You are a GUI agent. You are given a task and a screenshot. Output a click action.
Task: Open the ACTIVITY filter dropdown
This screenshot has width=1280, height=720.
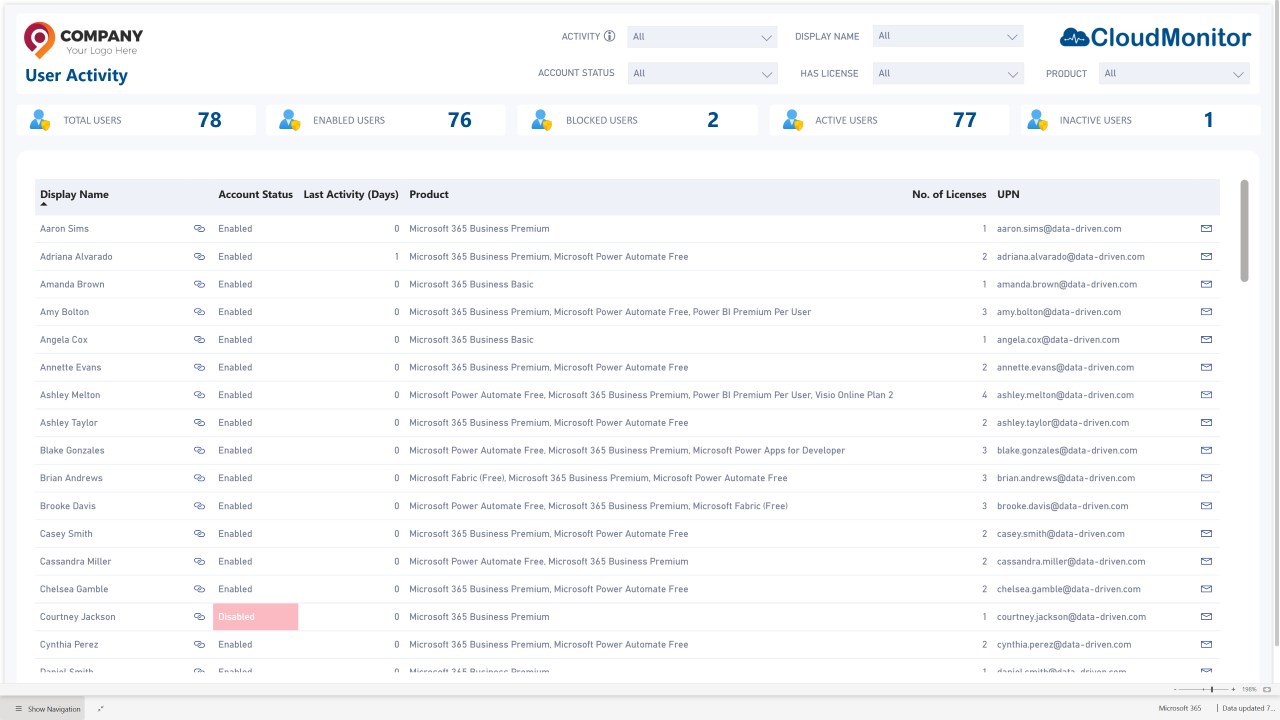pyautogui.click(x=702, y=37)
